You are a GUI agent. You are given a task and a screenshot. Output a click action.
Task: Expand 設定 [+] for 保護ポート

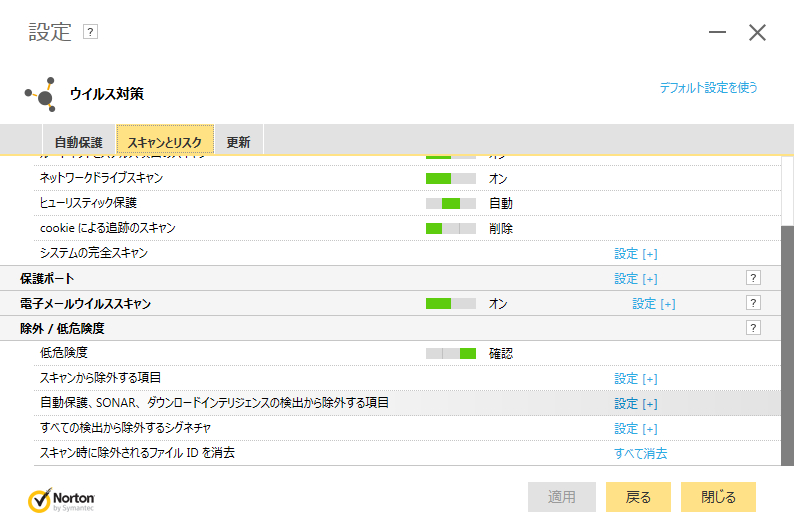click(635, 279)
